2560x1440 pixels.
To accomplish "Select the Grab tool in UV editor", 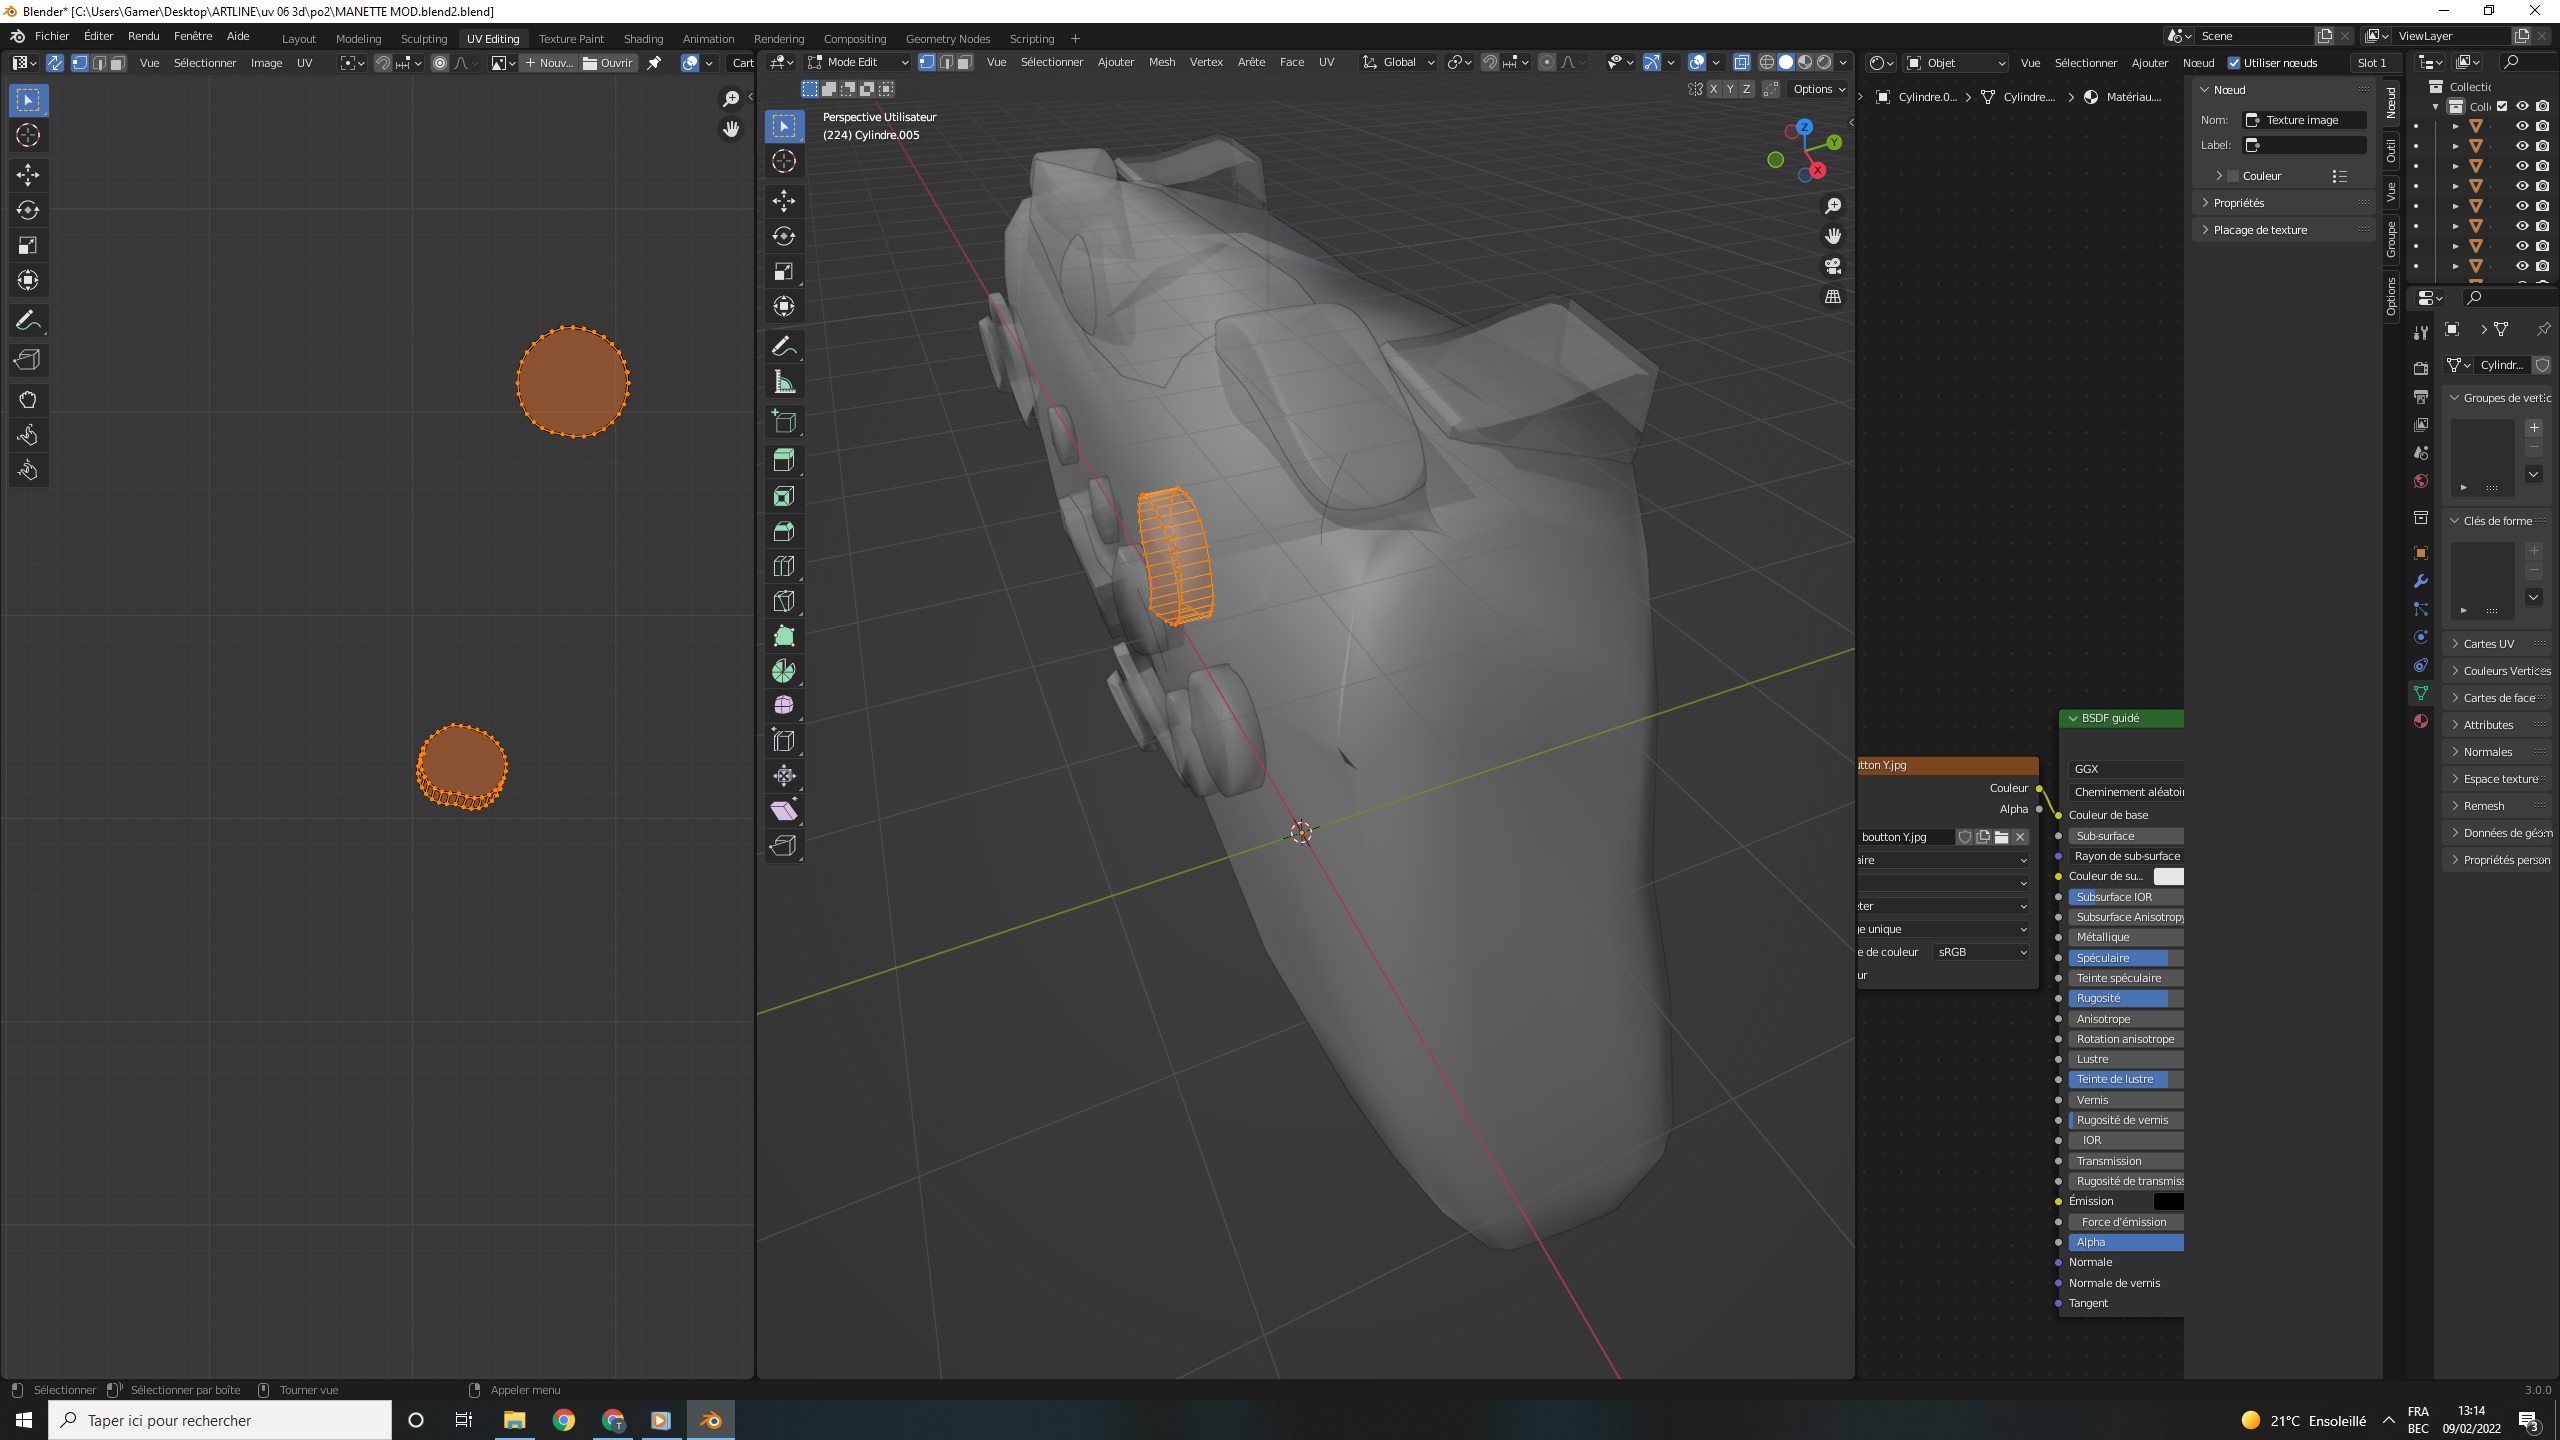I will [x=28, y=400].
